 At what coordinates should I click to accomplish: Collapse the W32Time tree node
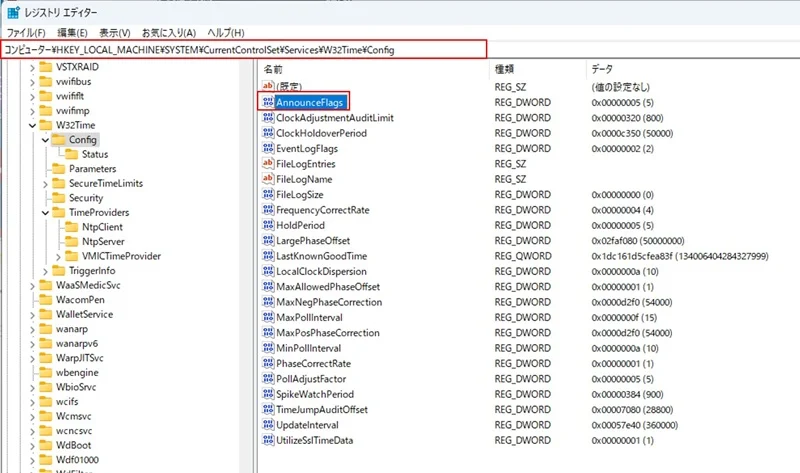click(33, 125)
